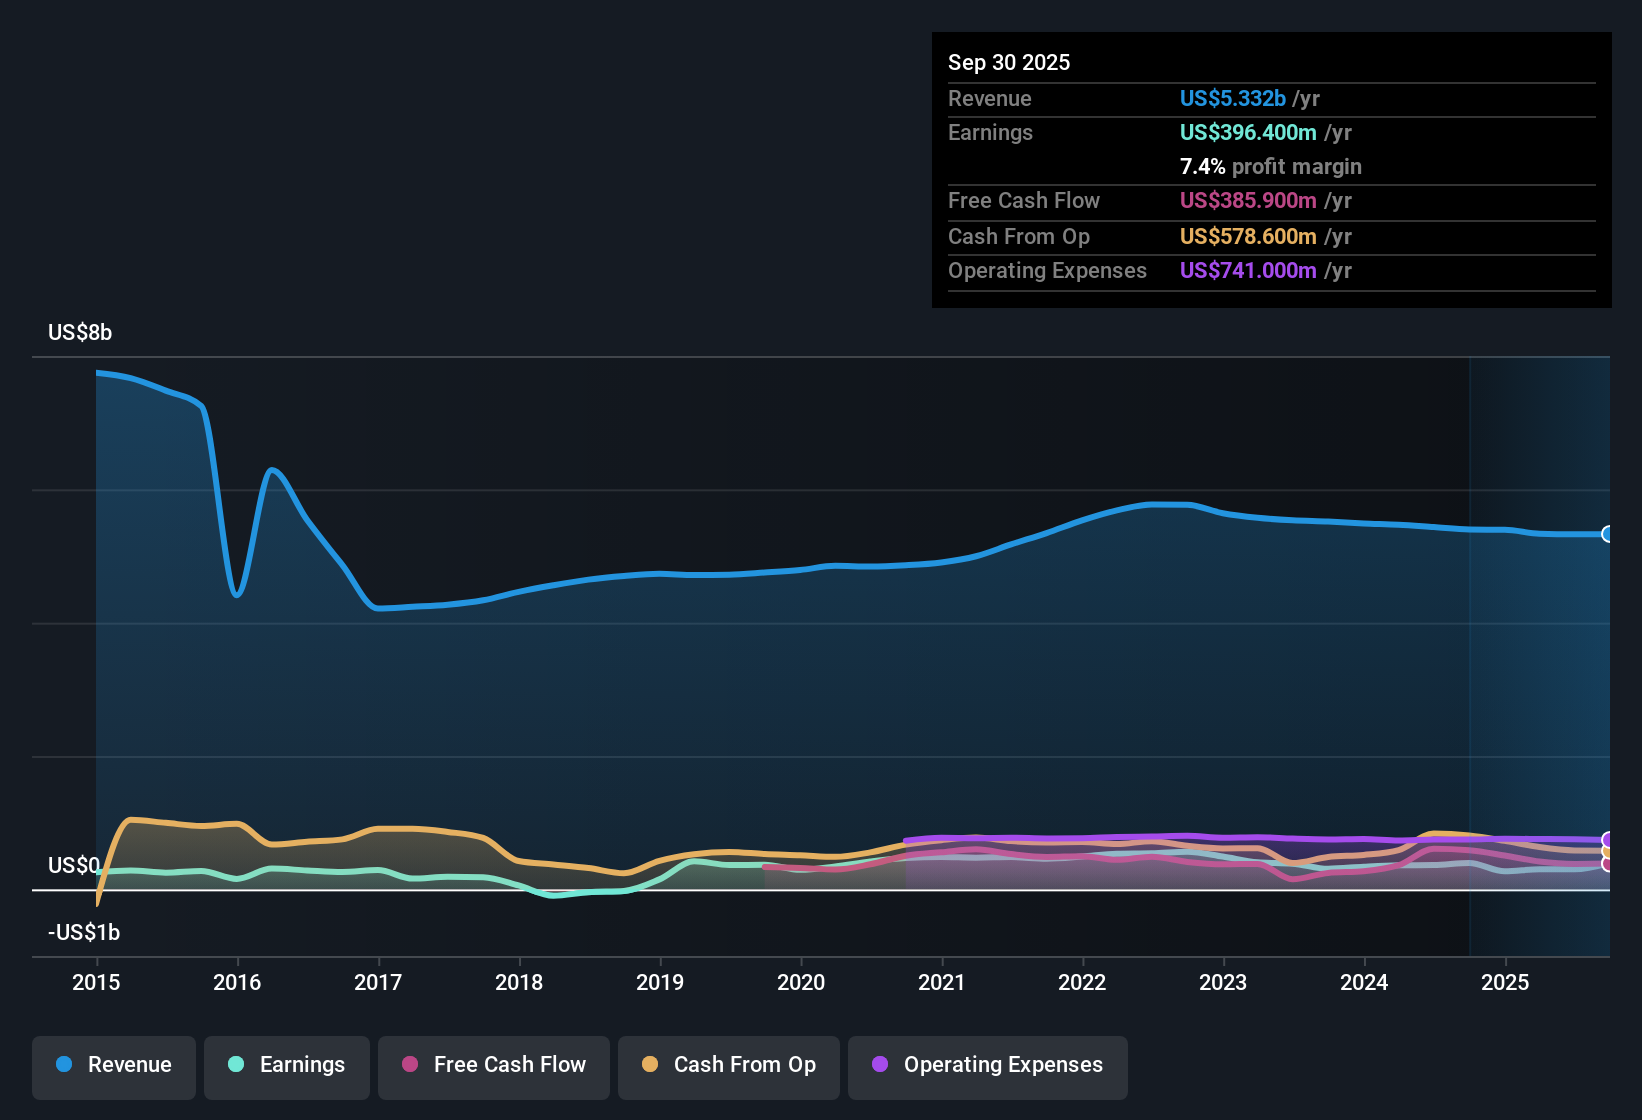Viewport: 1642px width, 1120px height.
Task: Click the 7.4% profit margin text
Action: (x=1271, y=167)
